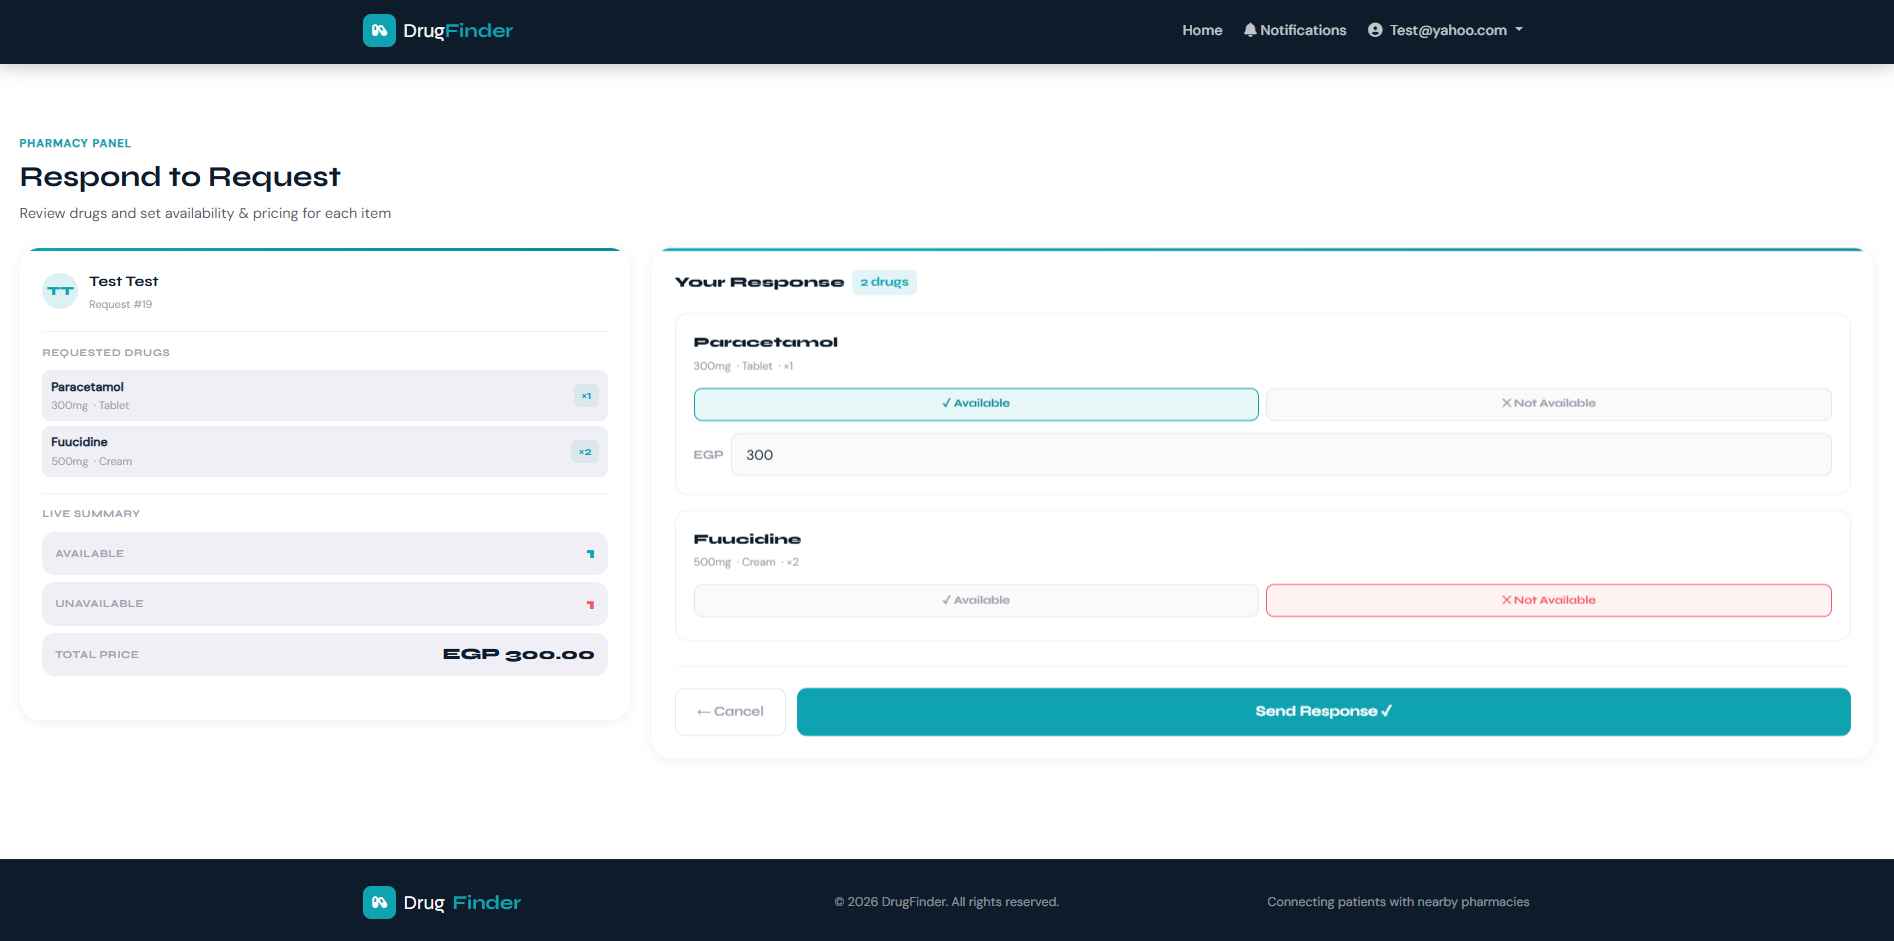Select Paracetamol in the requested drugs list

click(300, 396)
